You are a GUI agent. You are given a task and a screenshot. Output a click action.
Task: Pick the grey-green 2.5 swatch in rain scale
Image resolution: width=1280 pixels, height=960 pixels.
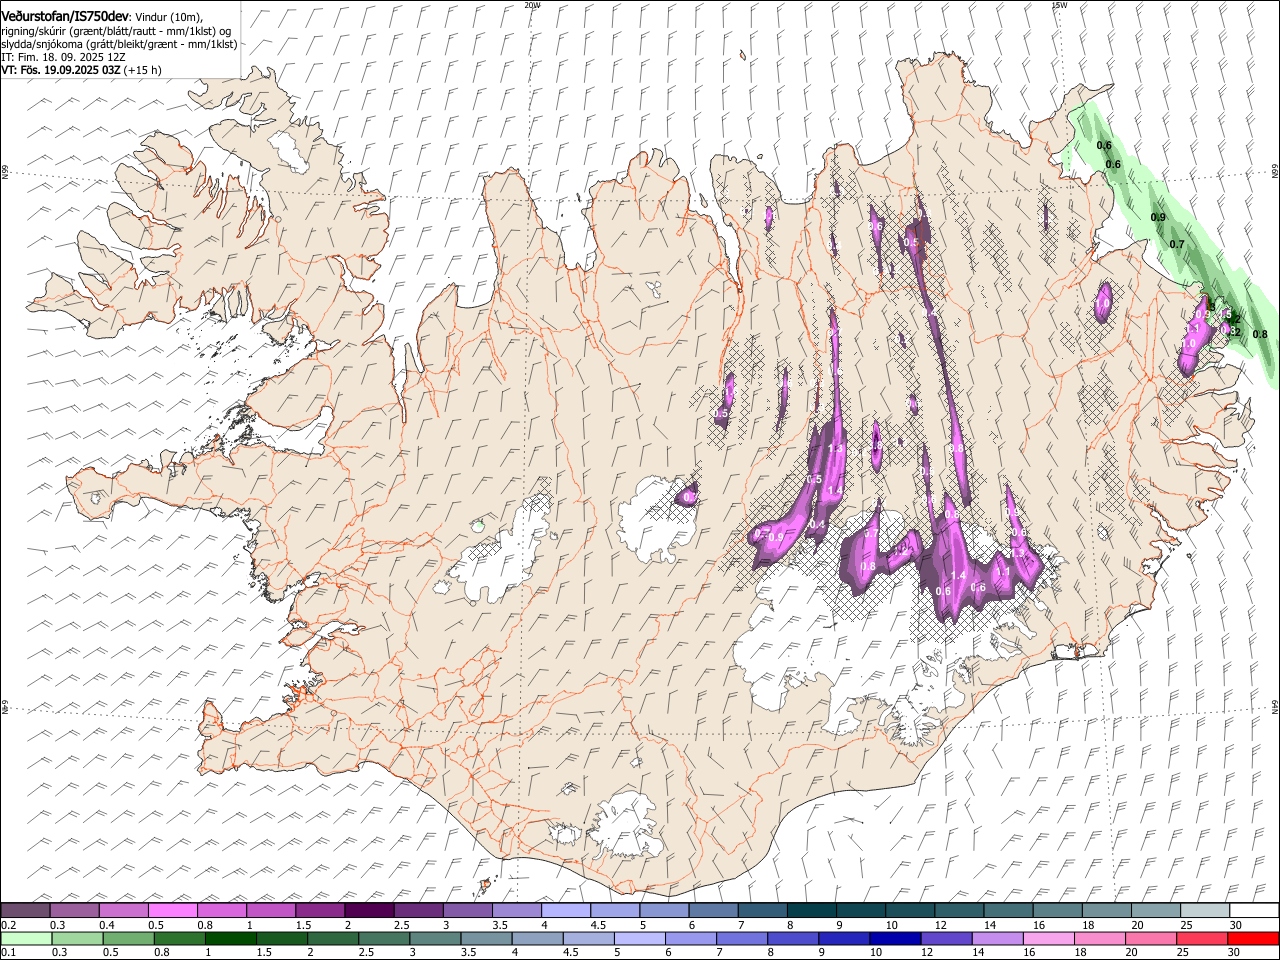click(385, 939)
